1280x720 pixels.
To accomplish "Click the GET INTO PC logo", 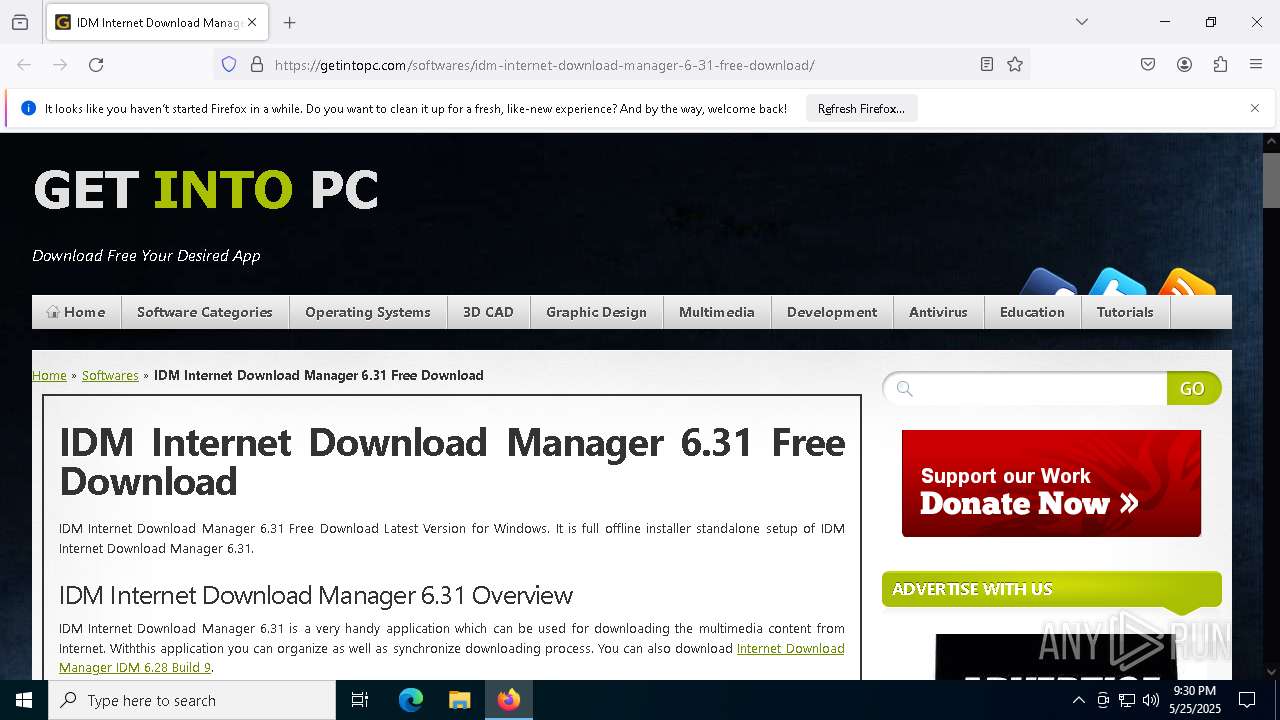I will [x=206, y=190].
